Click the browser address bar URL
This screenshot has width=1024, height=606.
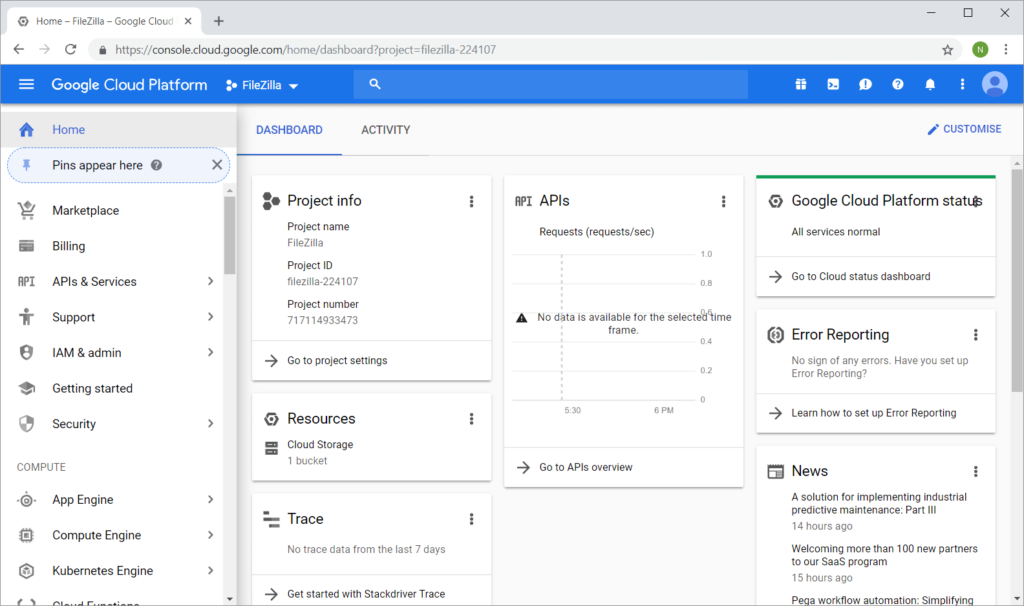pyautogui.click(x=306, y=50)
